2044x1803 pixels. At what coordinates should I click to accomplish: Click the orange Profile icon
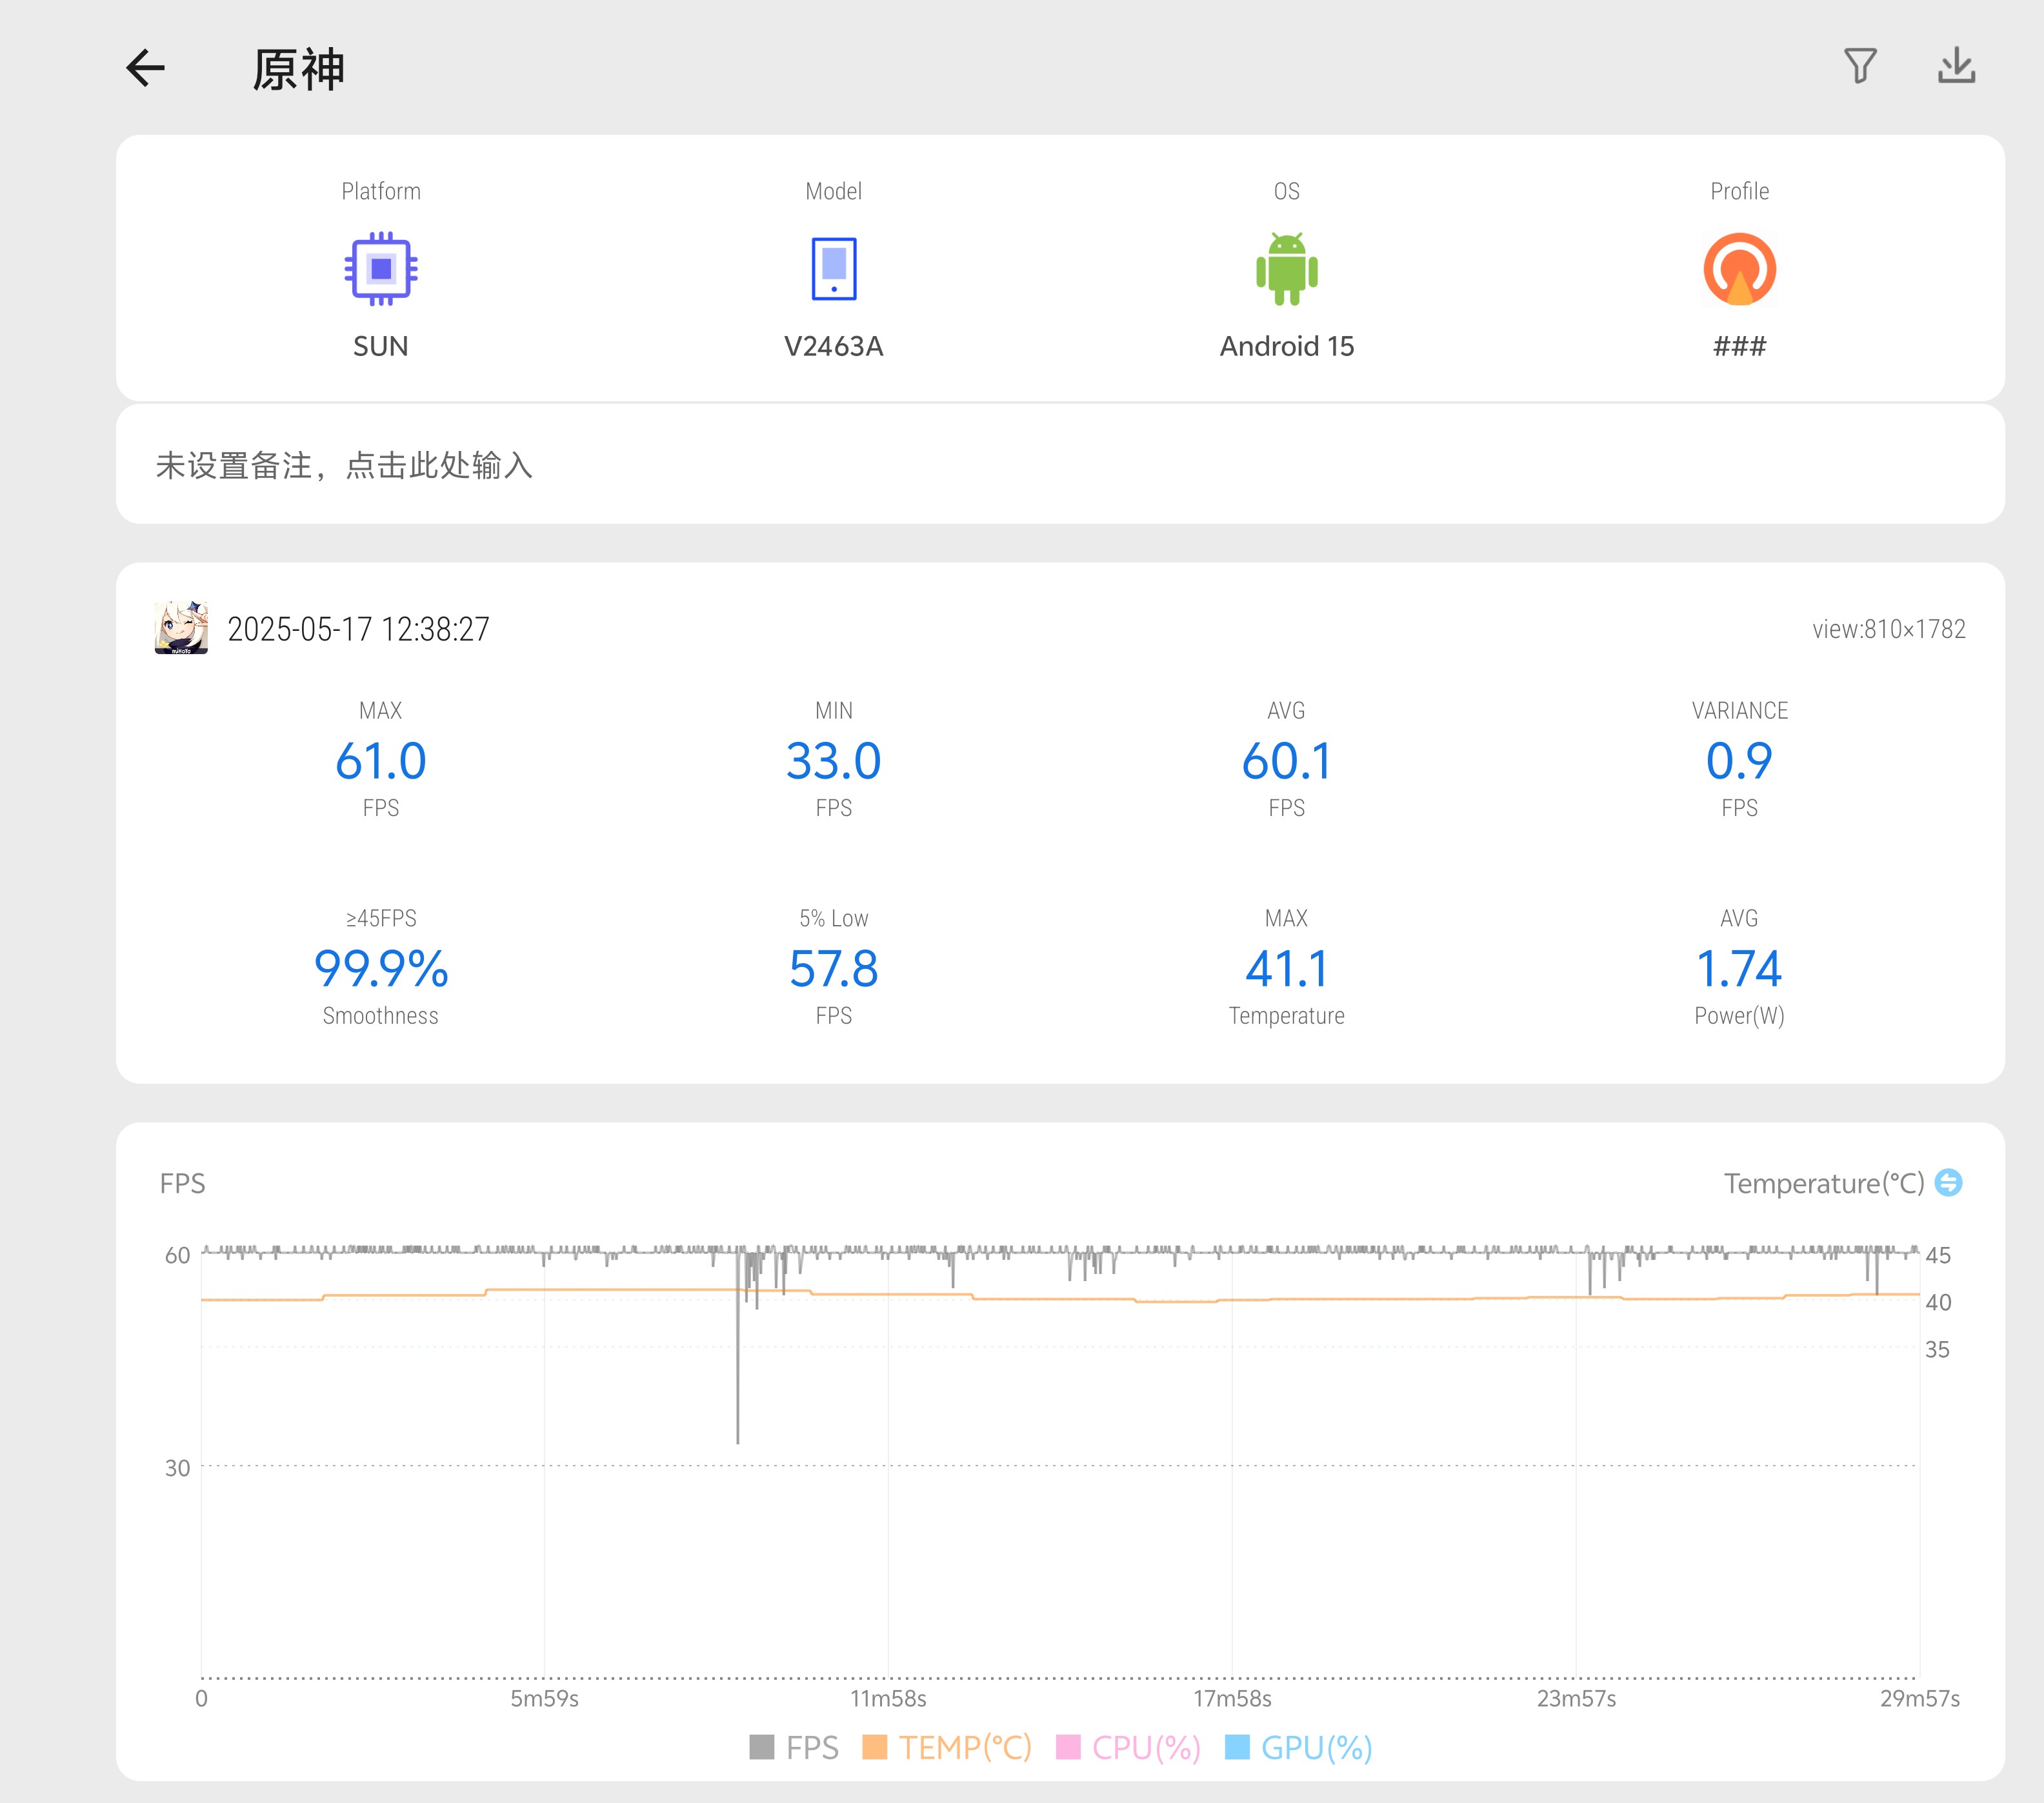(x=1740, y=269)
